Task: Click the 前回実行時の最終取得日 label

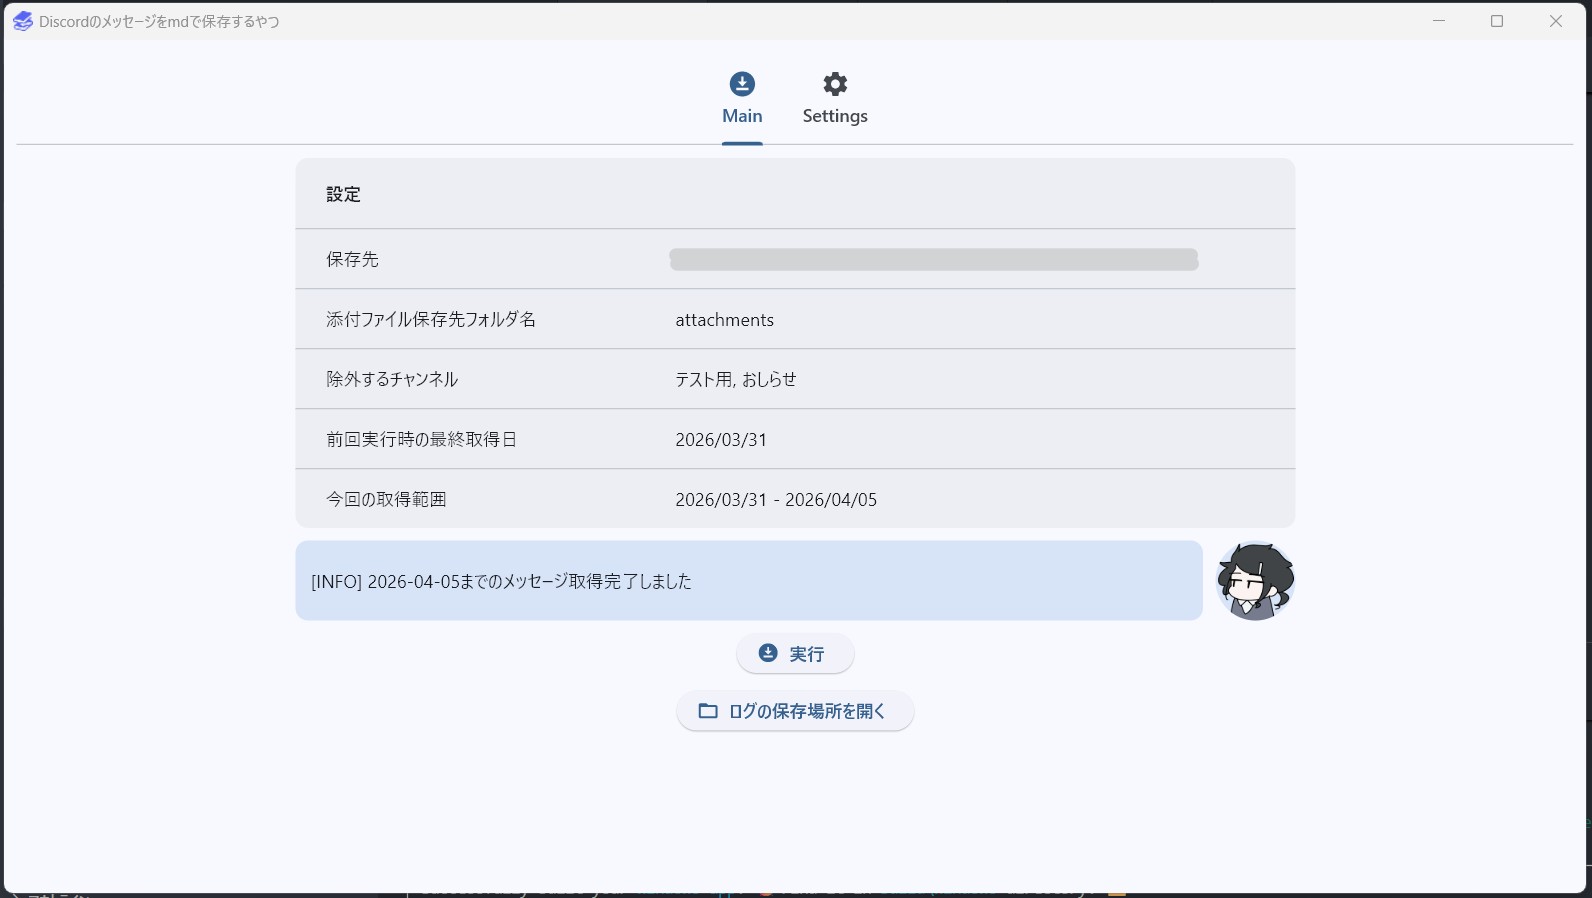Action: click(x=421, y=439)
